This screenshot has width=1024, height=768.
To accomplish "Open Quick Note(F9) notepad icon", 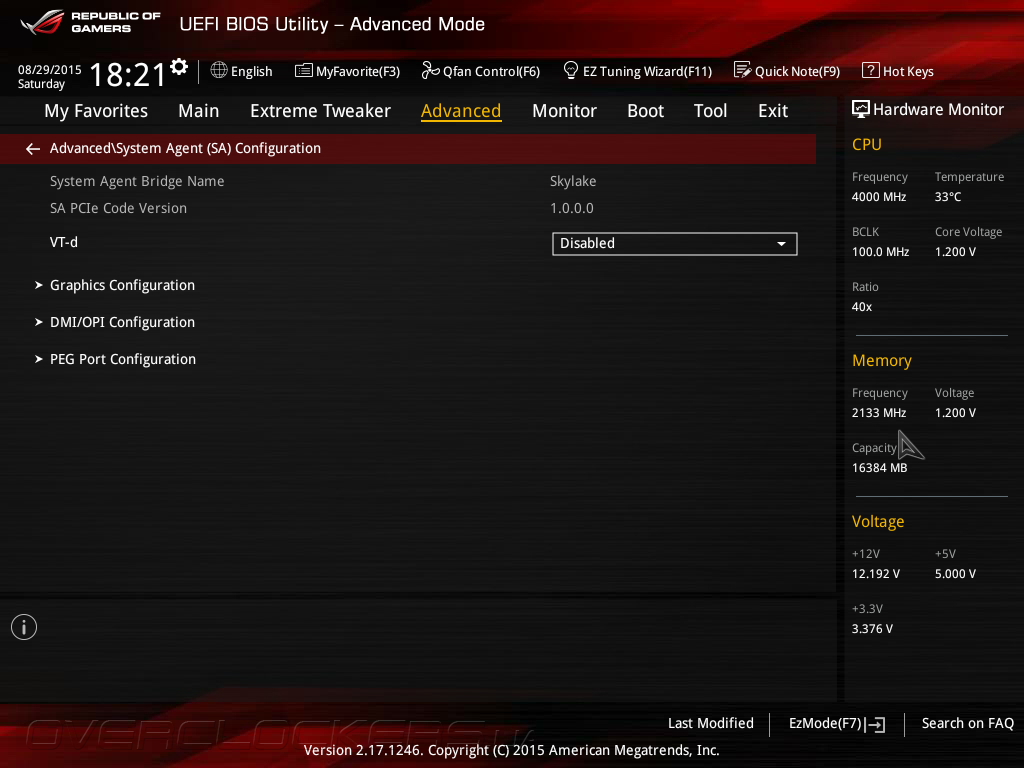I will 743,71.
